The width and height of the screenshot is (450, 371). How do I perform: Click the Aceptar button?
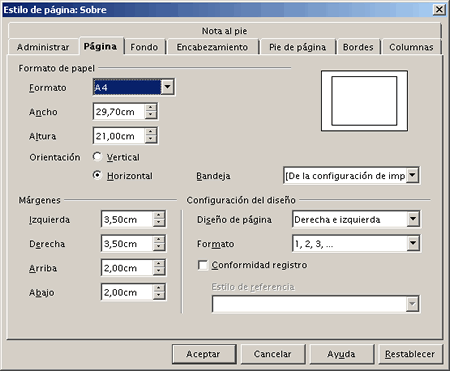[x=204, y=354]
